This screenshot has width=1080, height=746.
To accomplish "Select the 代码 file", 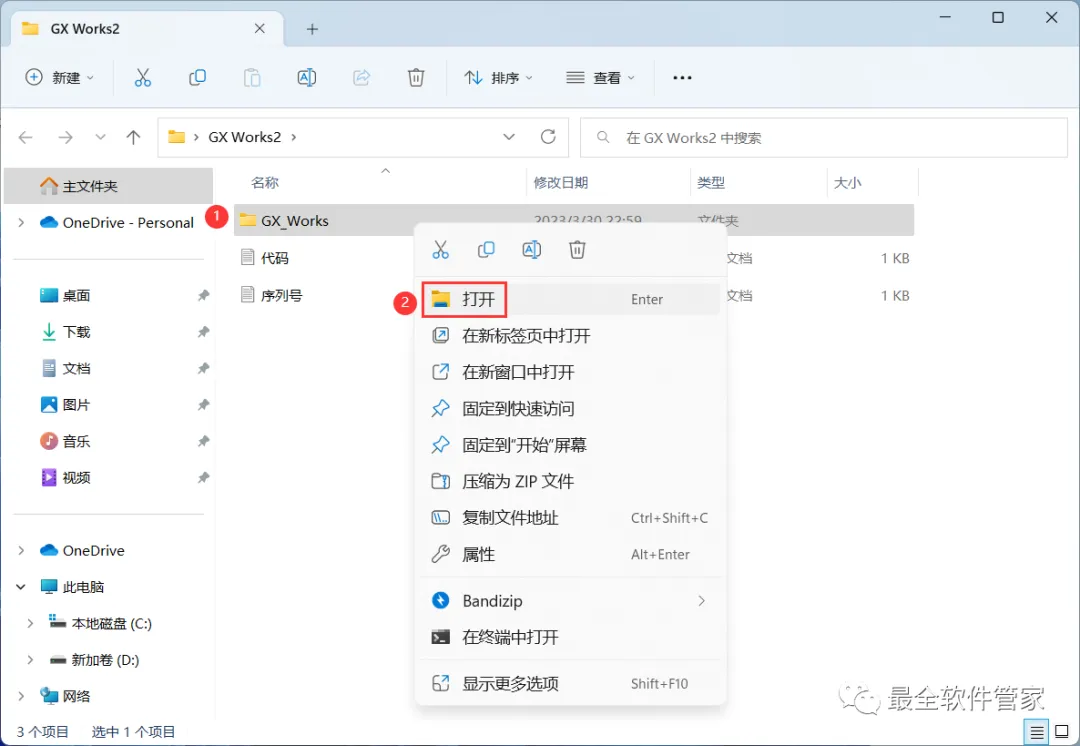I will point(265,258).
